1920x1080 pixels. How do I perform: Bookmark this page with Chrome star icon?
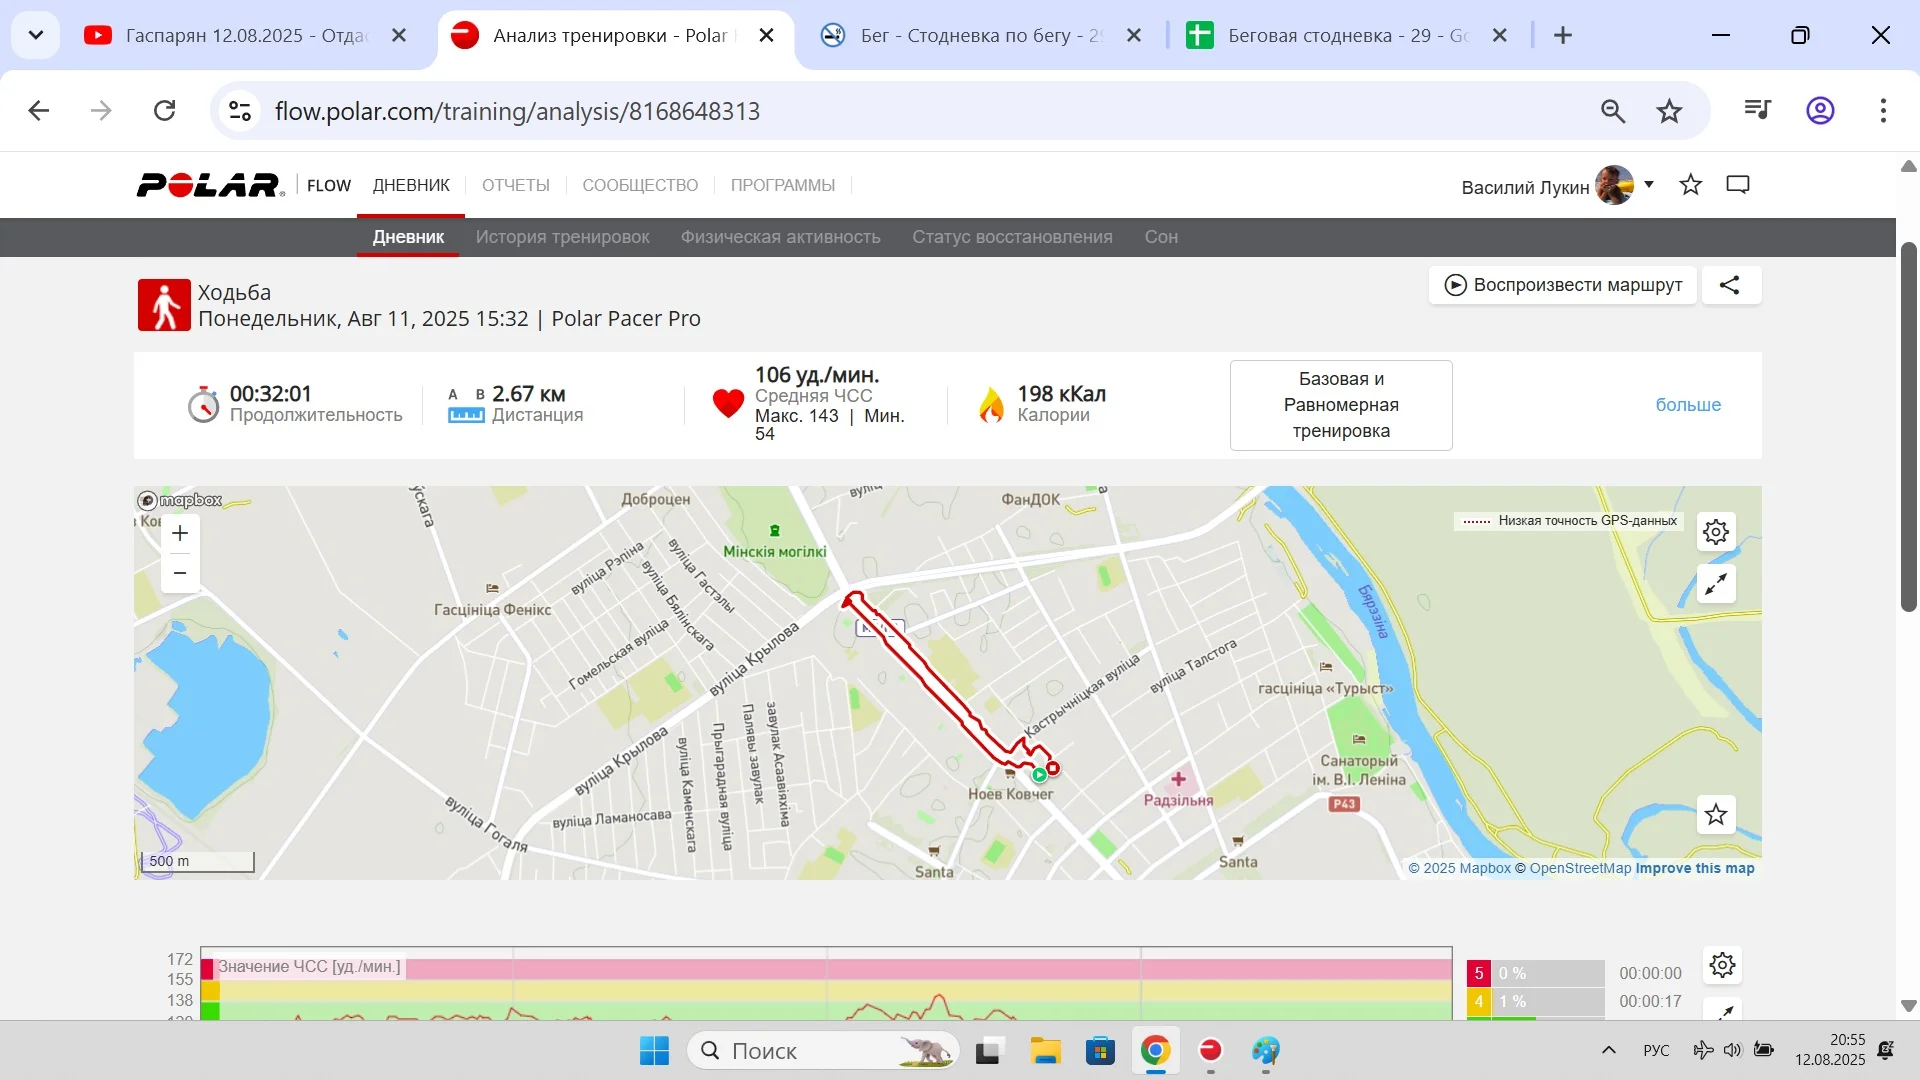[x=1669, y=111]
